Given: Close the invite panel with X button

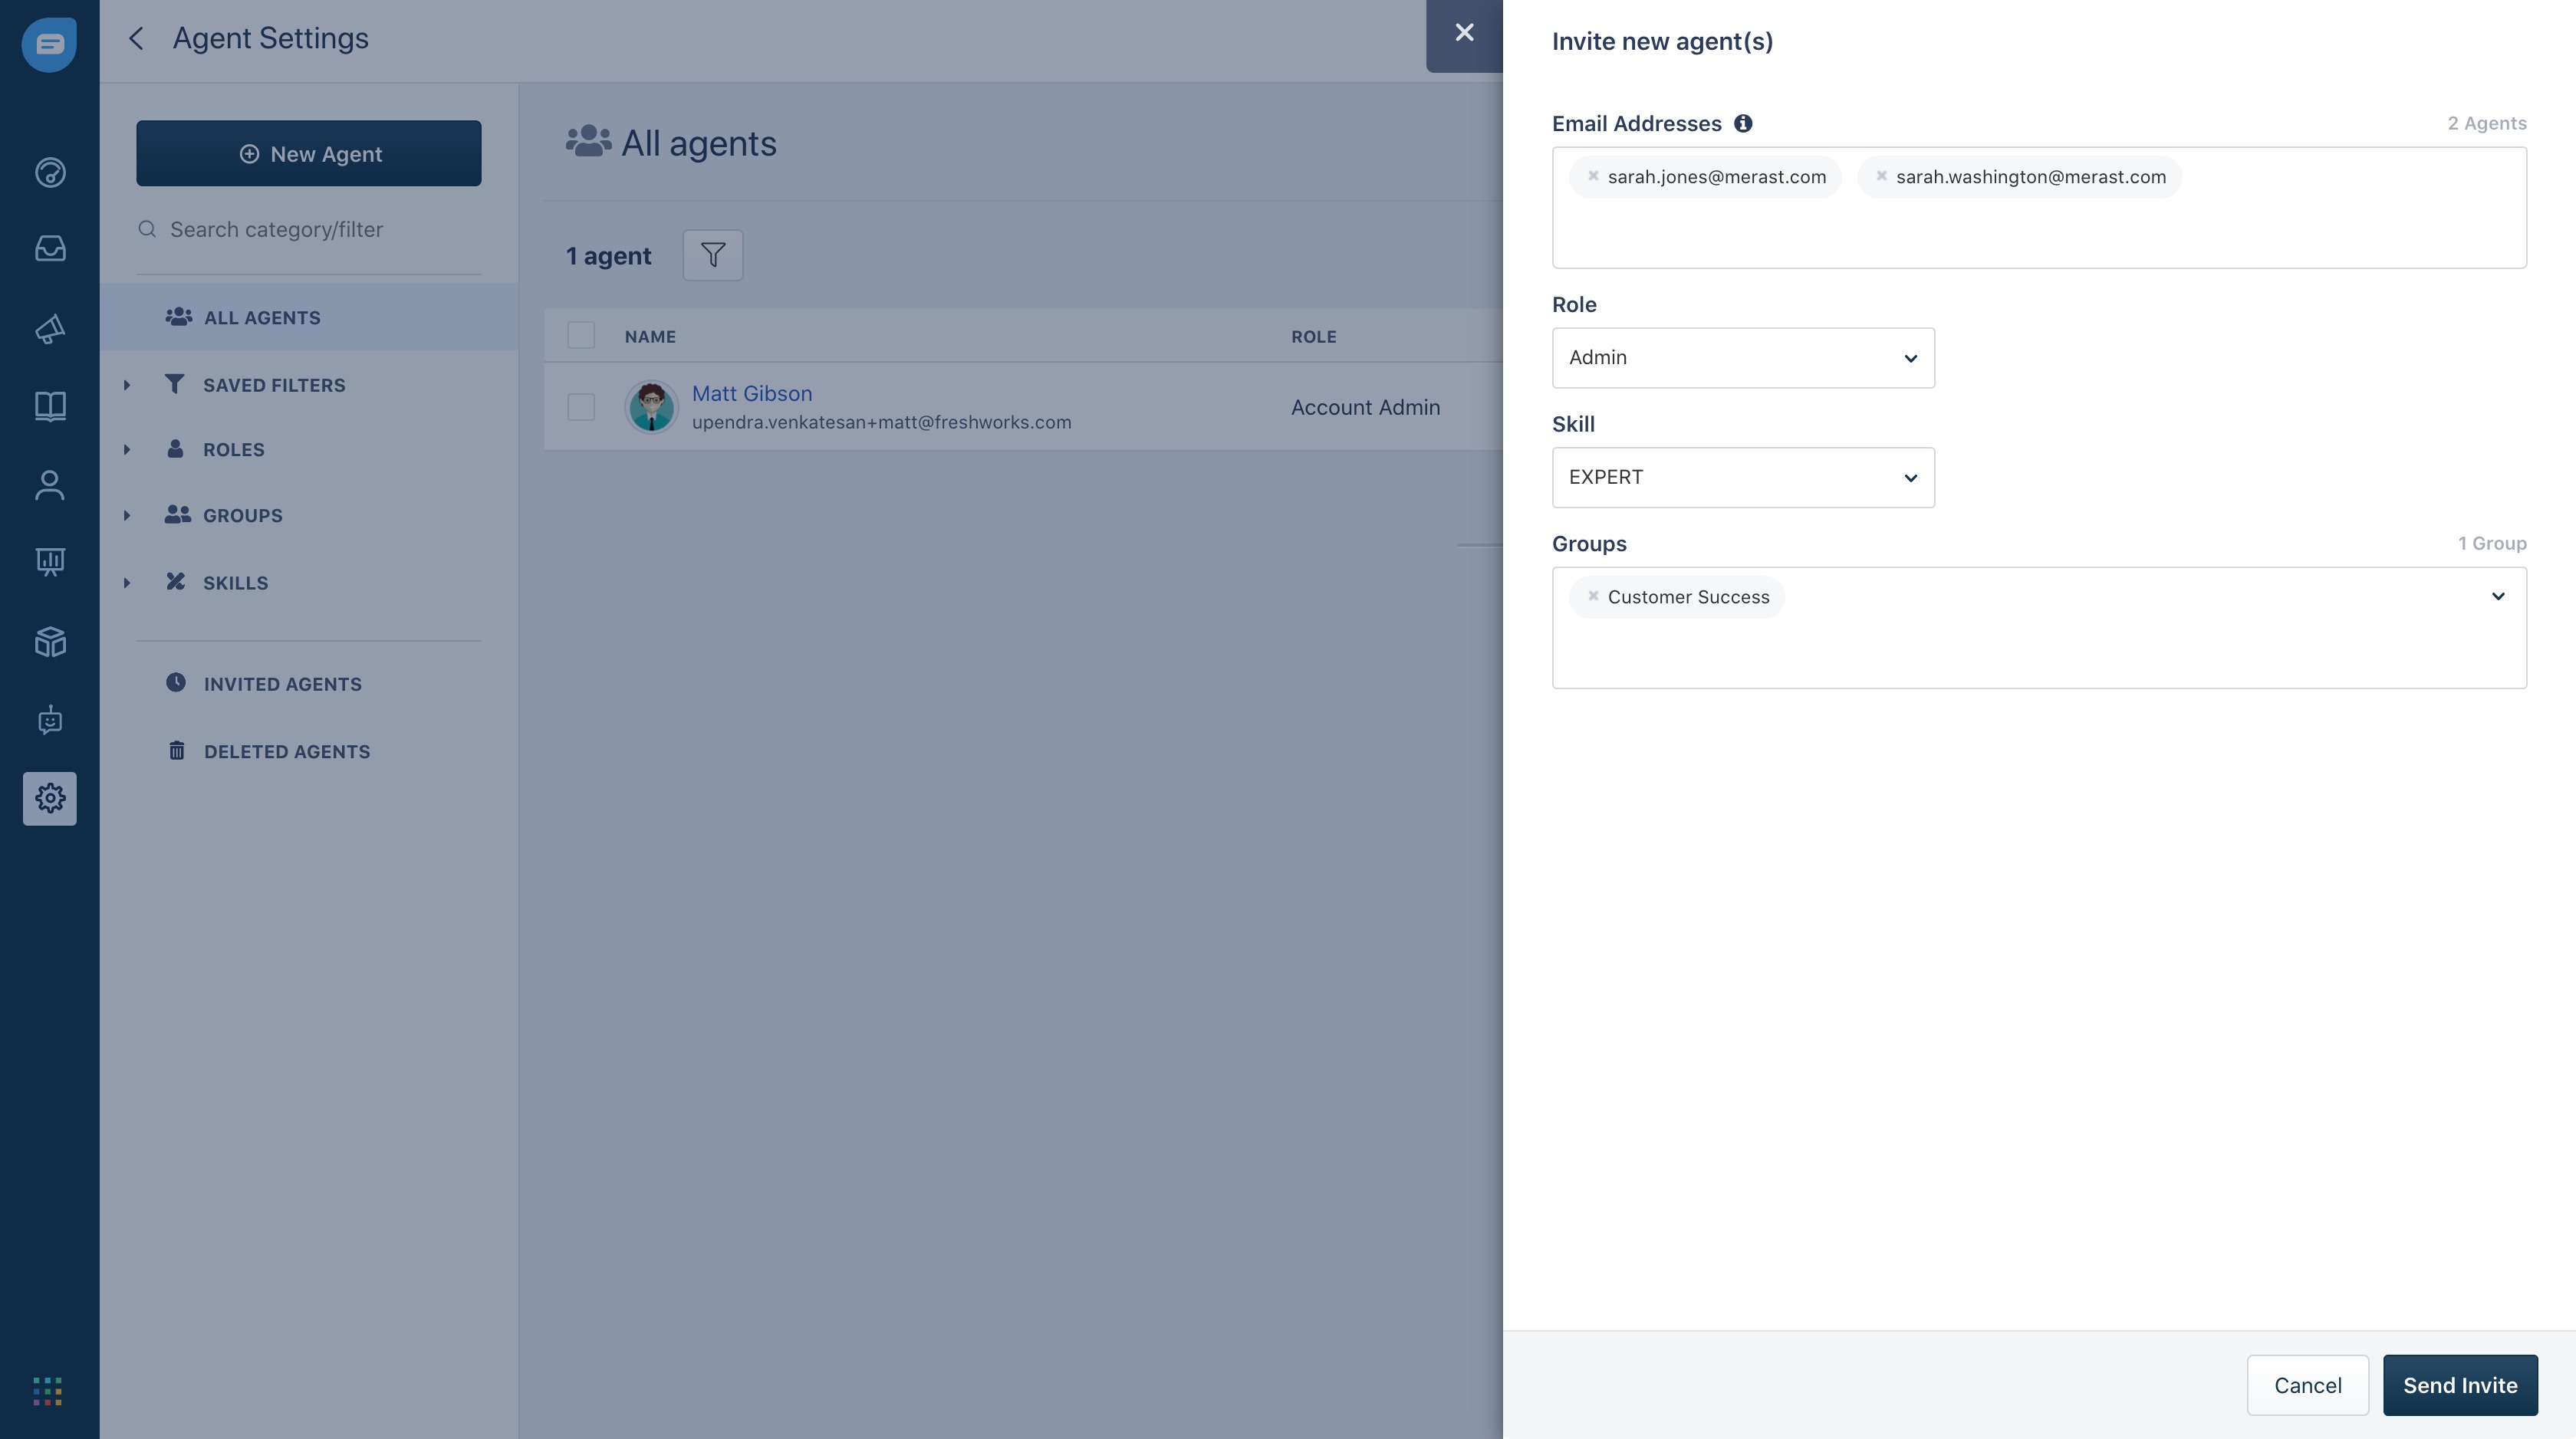Looking at the screenshot, I should click(x=1464, y=33).
